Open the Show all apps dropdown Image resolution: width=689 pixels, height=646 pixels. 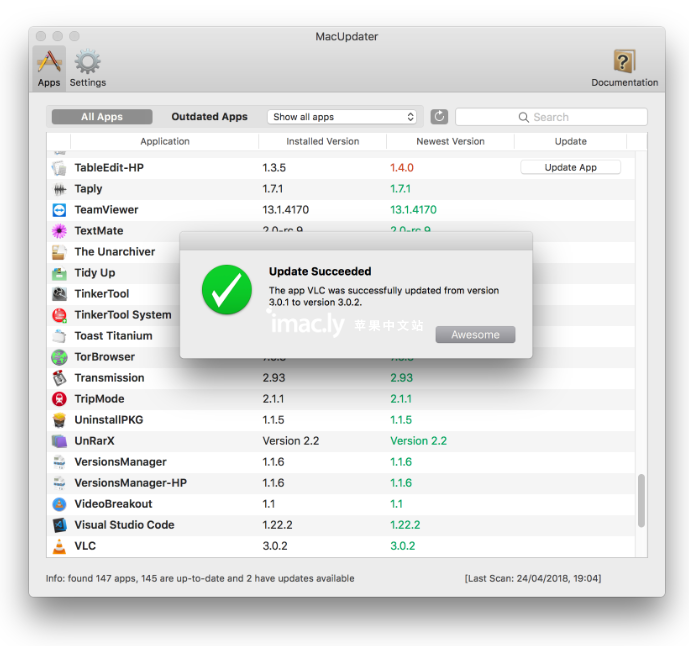342,117
